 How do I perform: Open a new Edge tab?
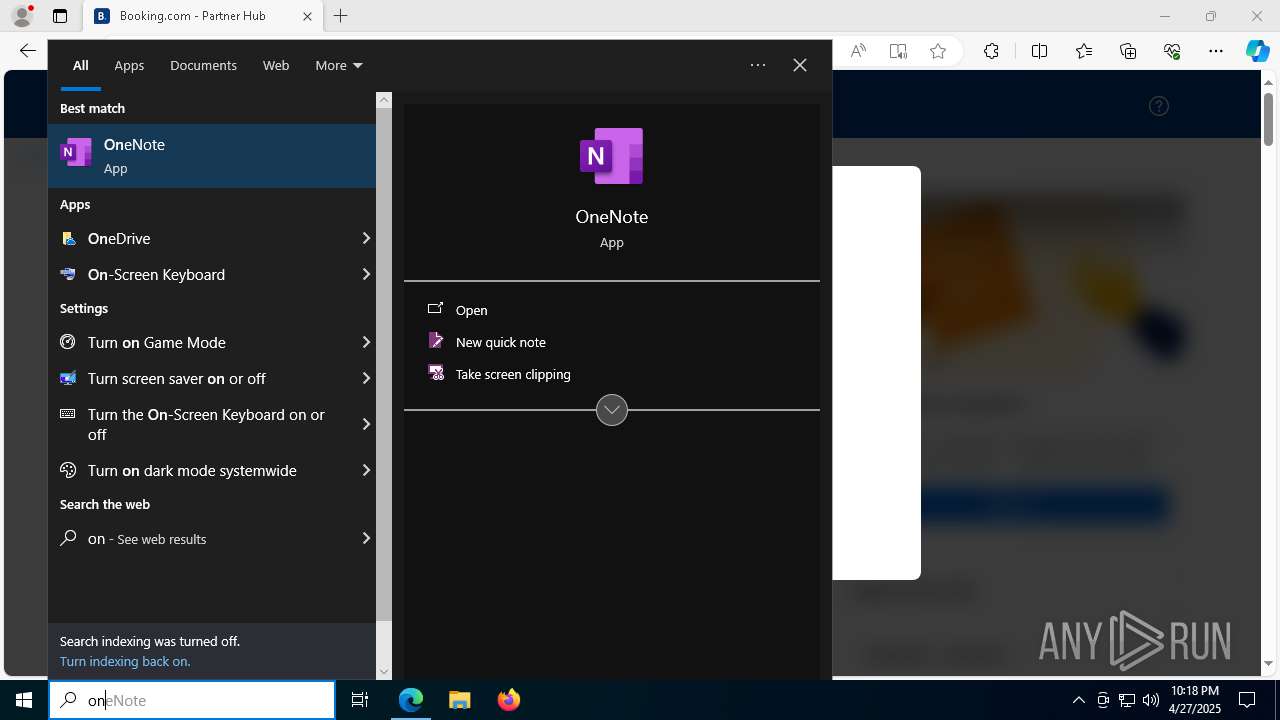pyautogui.click(x=341, y=16)
